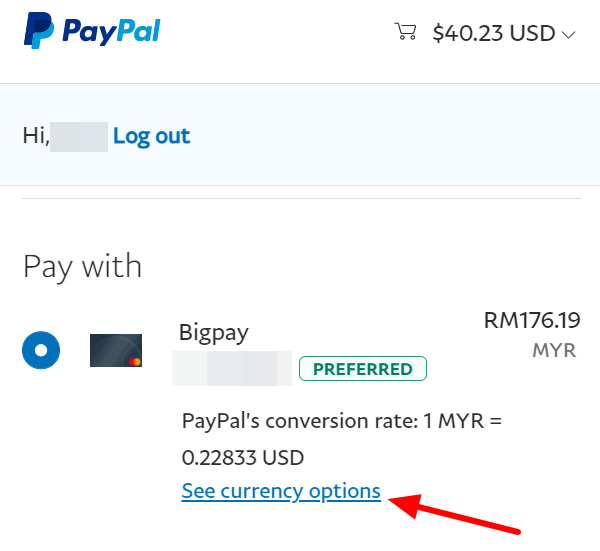
Task: Log out of the PayPal account
Action: tap(152, 136)
